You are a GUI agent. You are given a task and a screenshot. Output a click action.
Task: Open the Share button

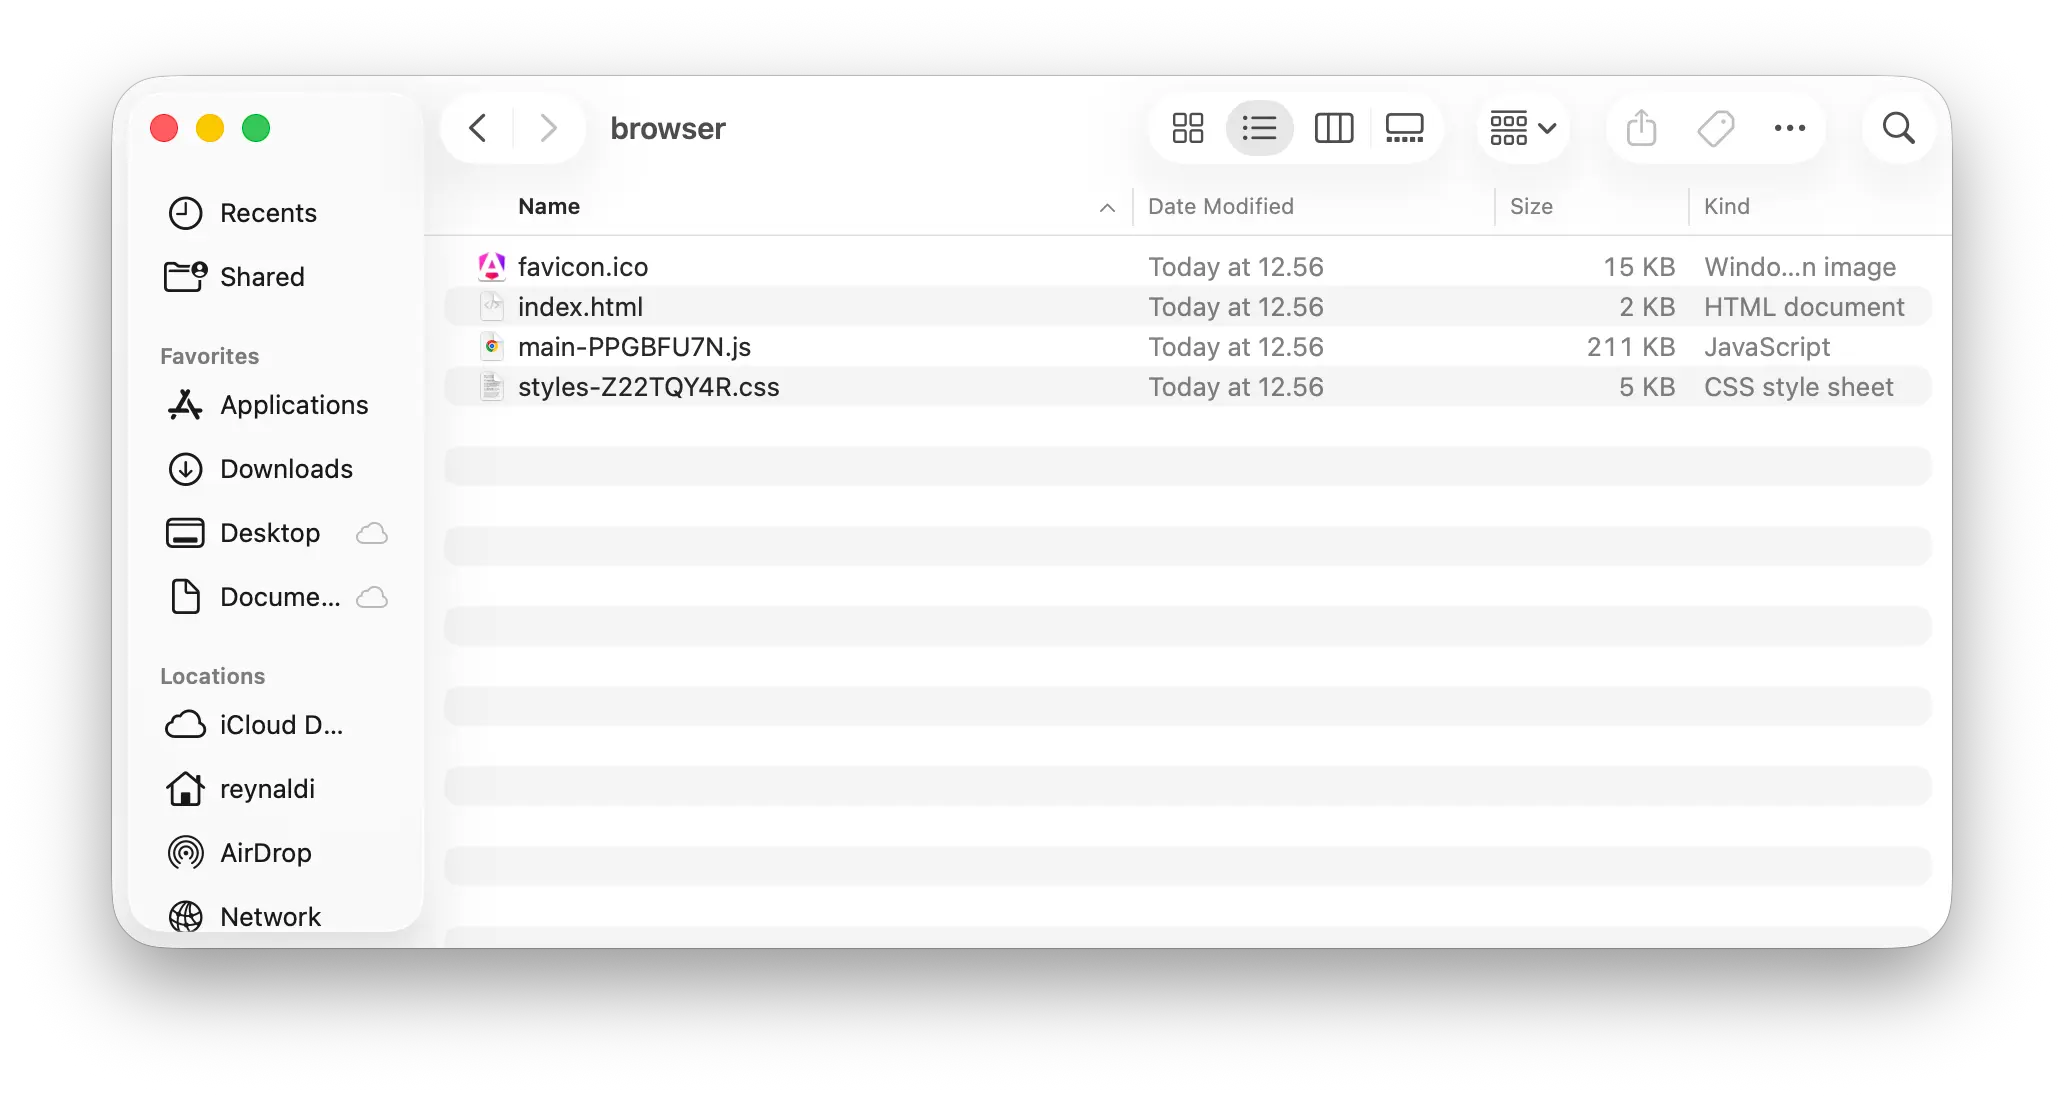1639,128
